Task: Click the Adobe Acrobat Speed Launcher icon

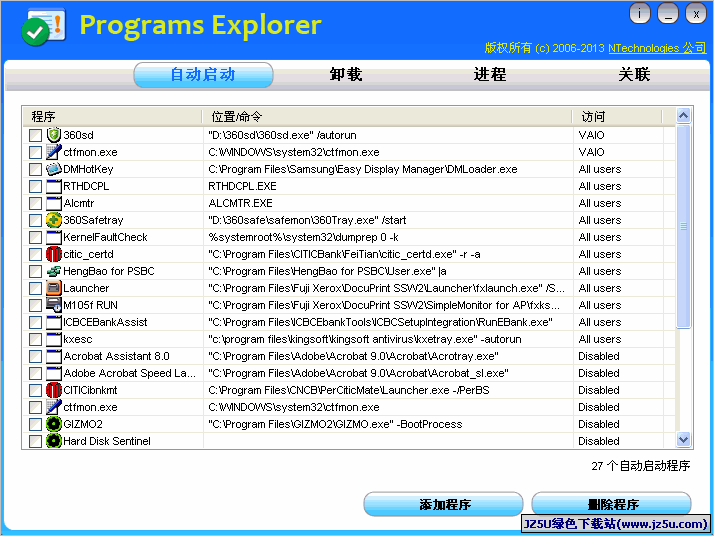Action: point(54,373)
